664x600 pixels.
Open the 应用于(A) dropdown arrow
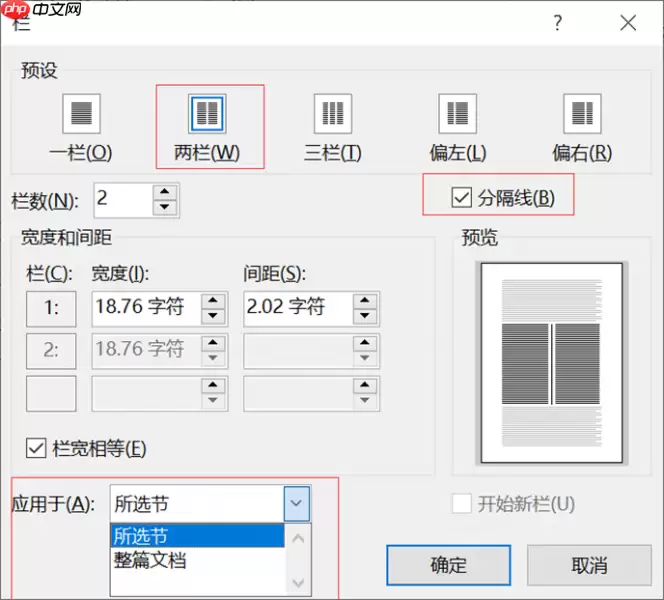pos(296,503)
